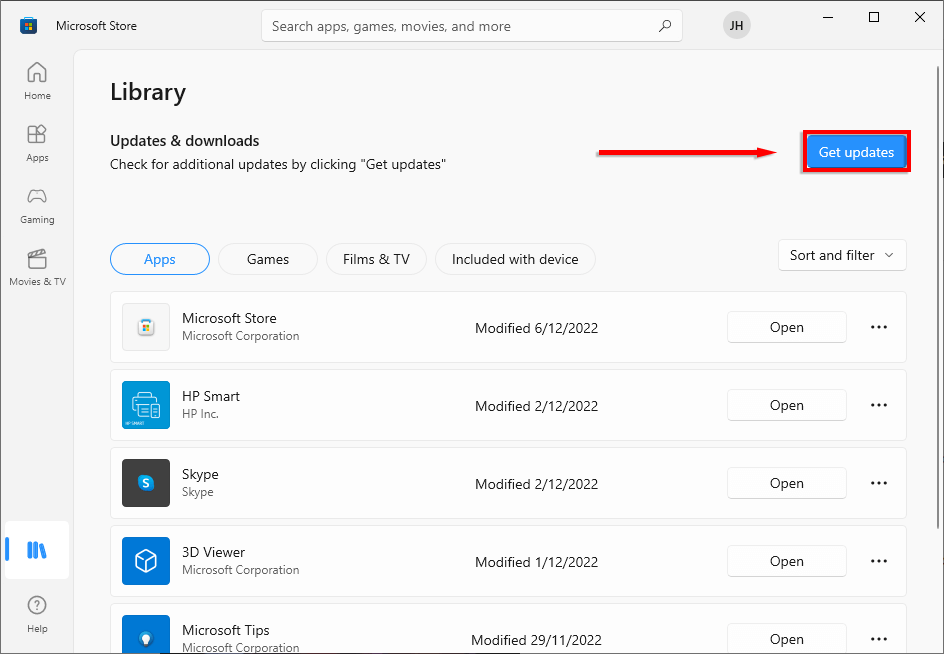Select the Games filter tab
Viewport: 944px width, 654px height.
pyautogui.click(x=268, y=259)
